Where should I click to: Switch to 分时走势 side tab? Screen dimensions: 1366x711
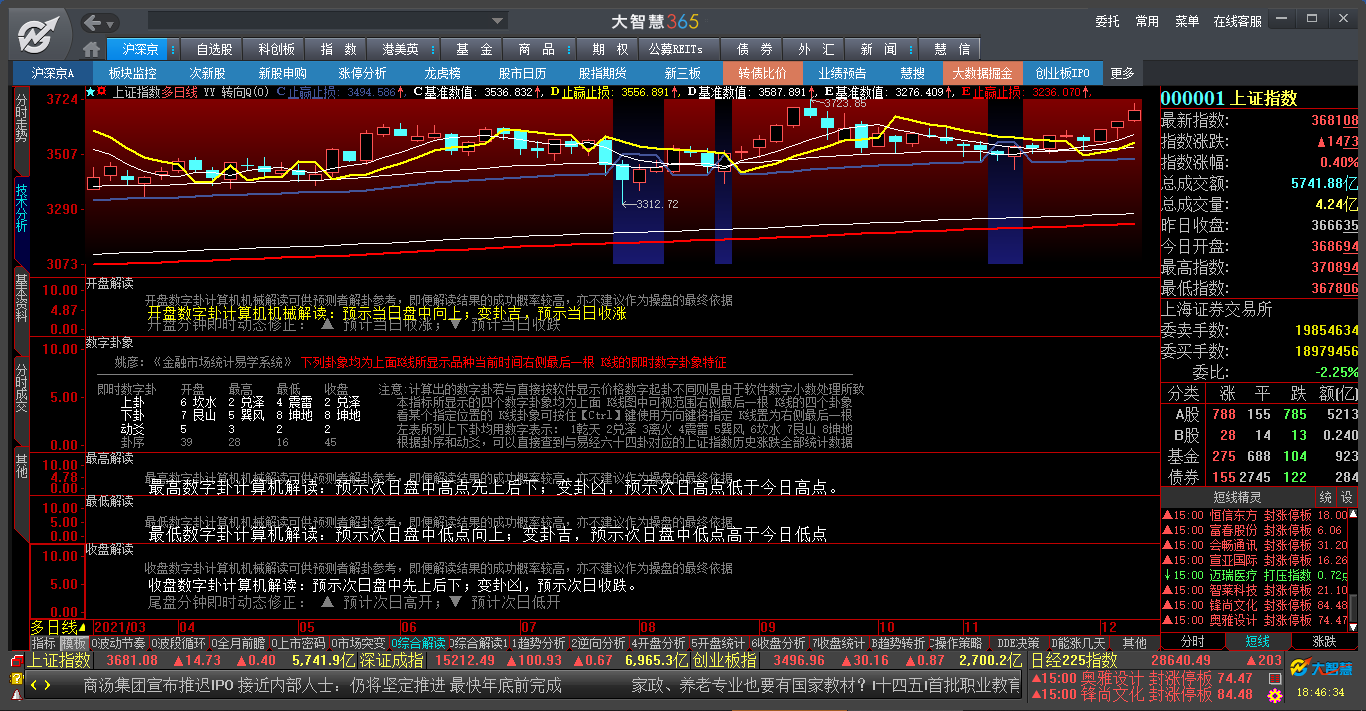click(x=21, y=131)
